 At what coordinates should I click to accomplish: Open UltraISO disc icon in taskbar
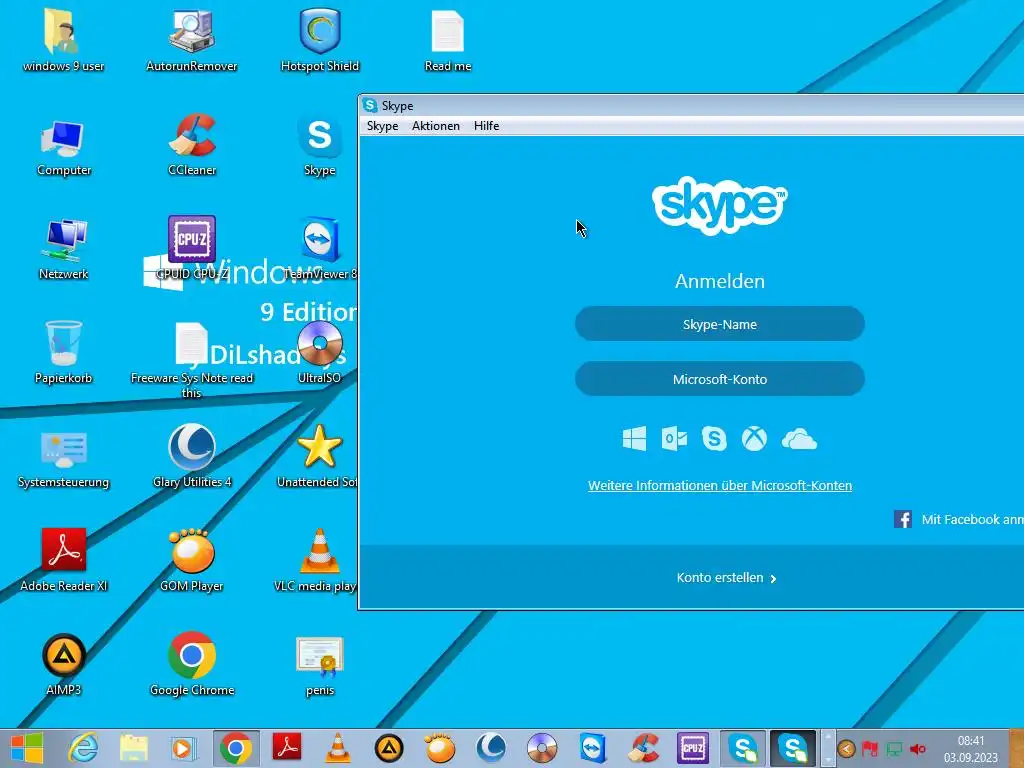542,748
